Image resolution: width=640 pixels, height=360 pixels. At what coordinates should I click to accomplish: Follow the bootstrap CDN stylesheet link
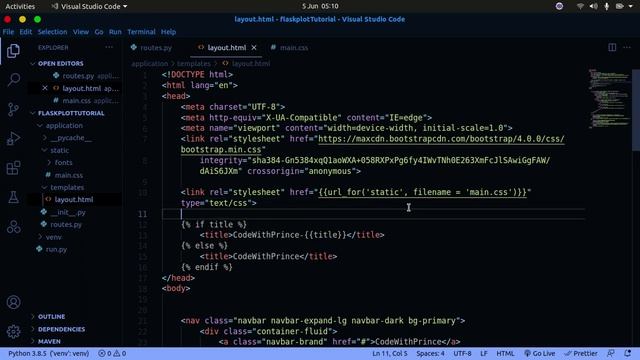pos(441,139)
